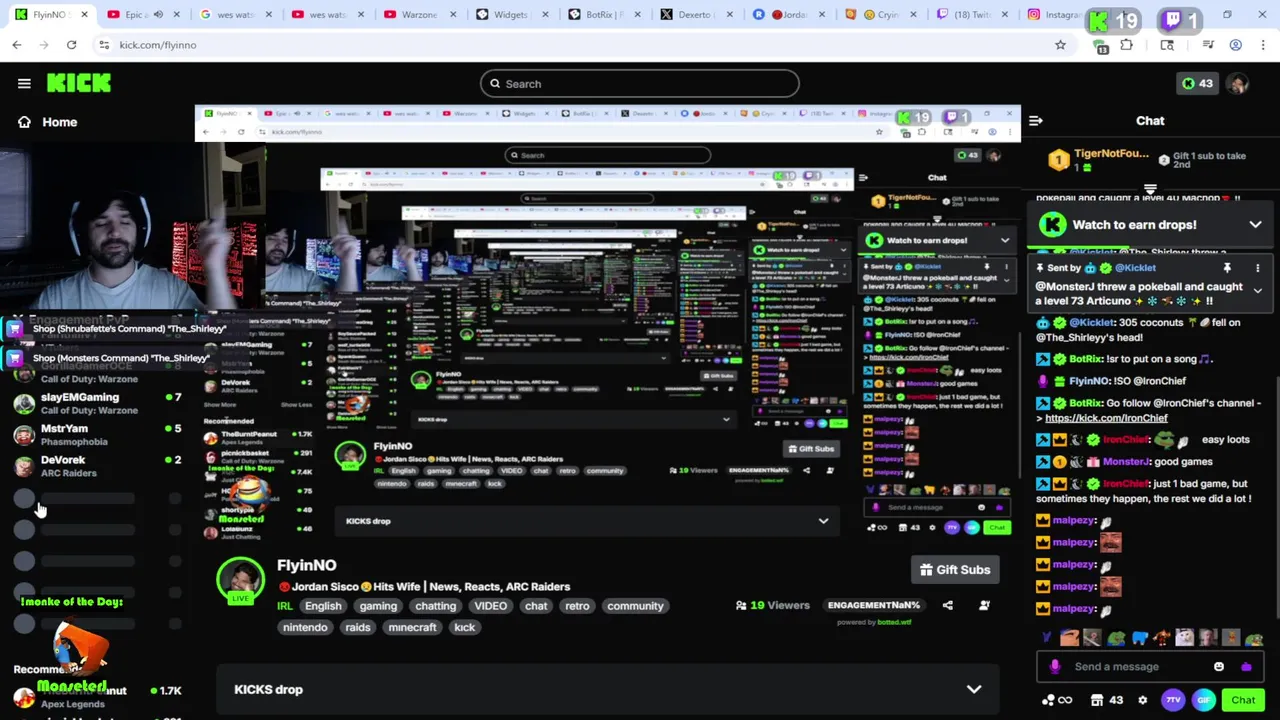The height and width of the screenshot is (720, 1280).
Task: Click the green KICK logo
Action: pyautogui.click(x=79, y=83)
